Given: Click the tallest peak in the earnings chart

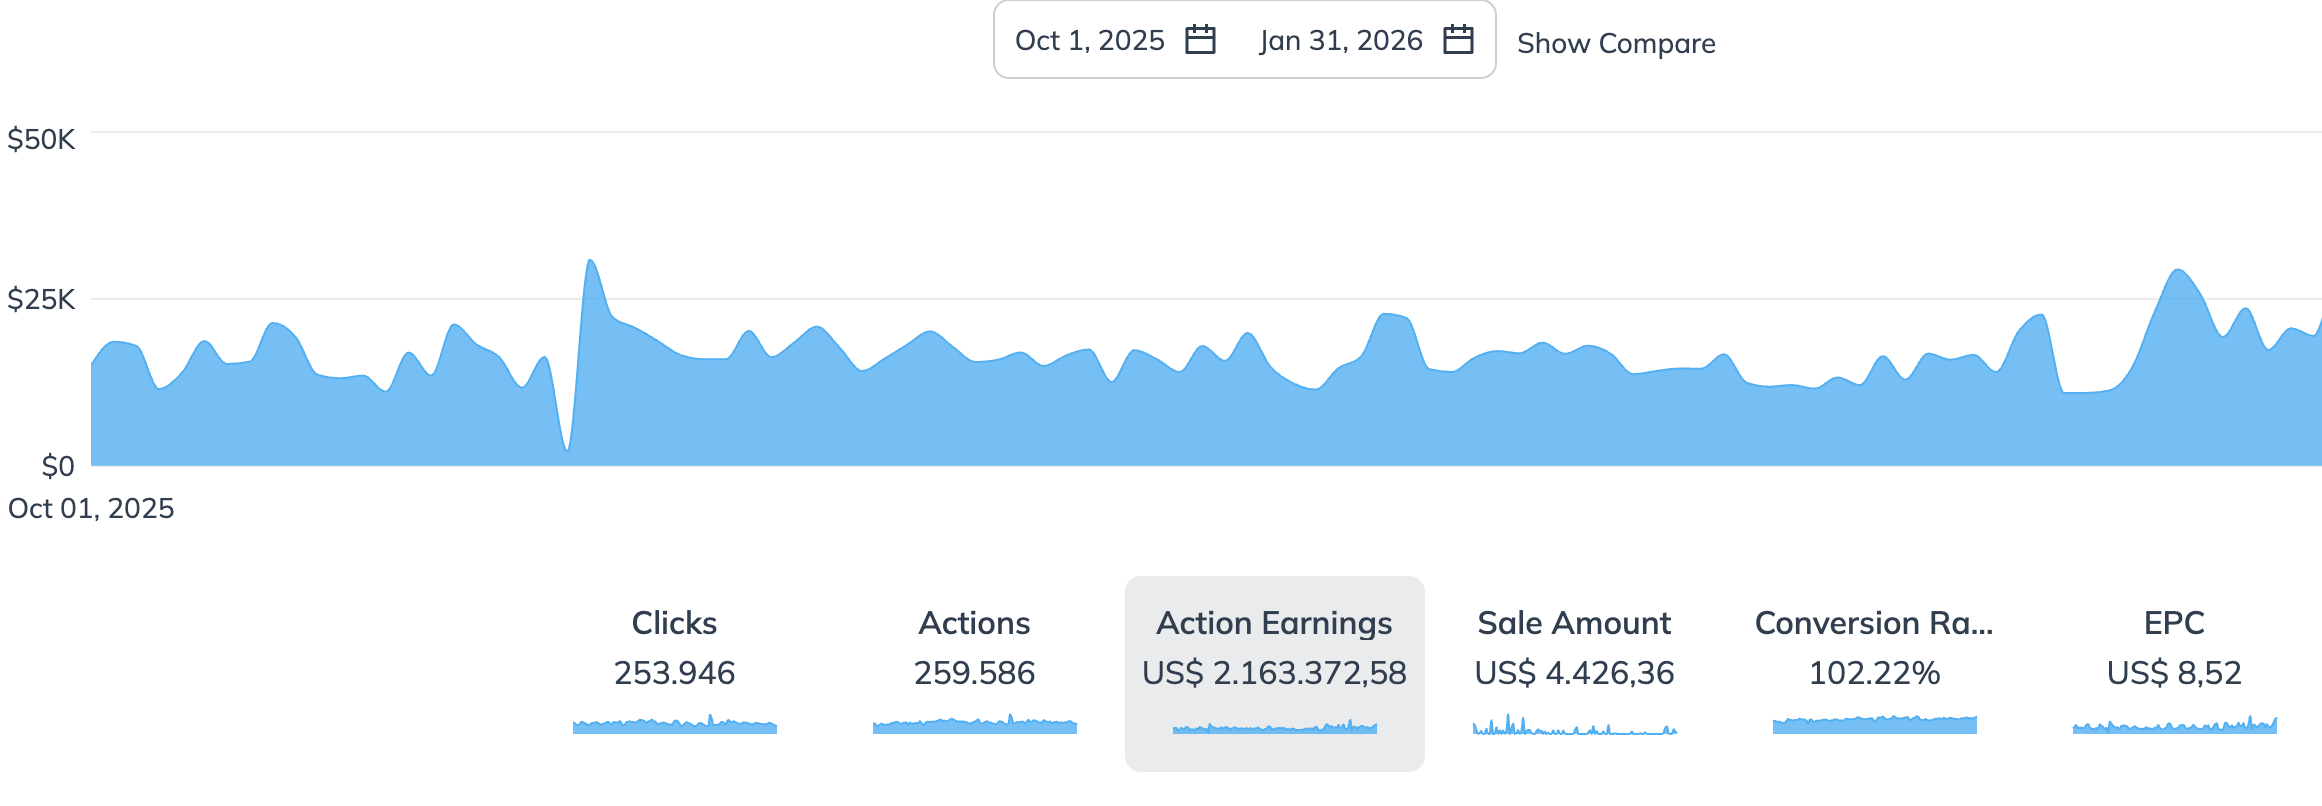Looking at the screenshot, I should tap(590, 262).
